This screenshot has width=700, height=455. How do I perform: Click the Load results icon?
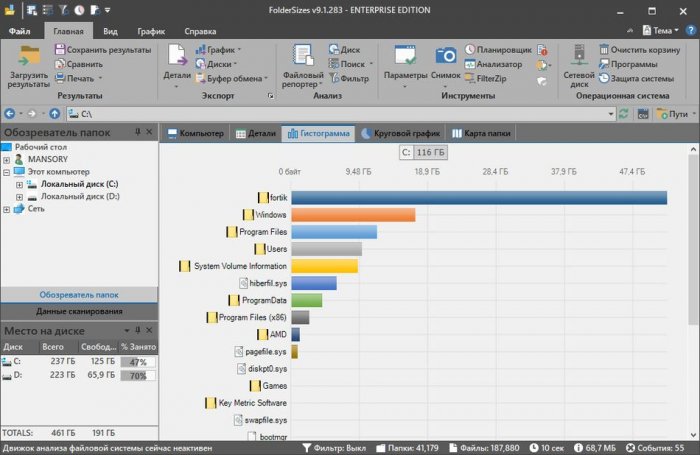coord(29,57)
